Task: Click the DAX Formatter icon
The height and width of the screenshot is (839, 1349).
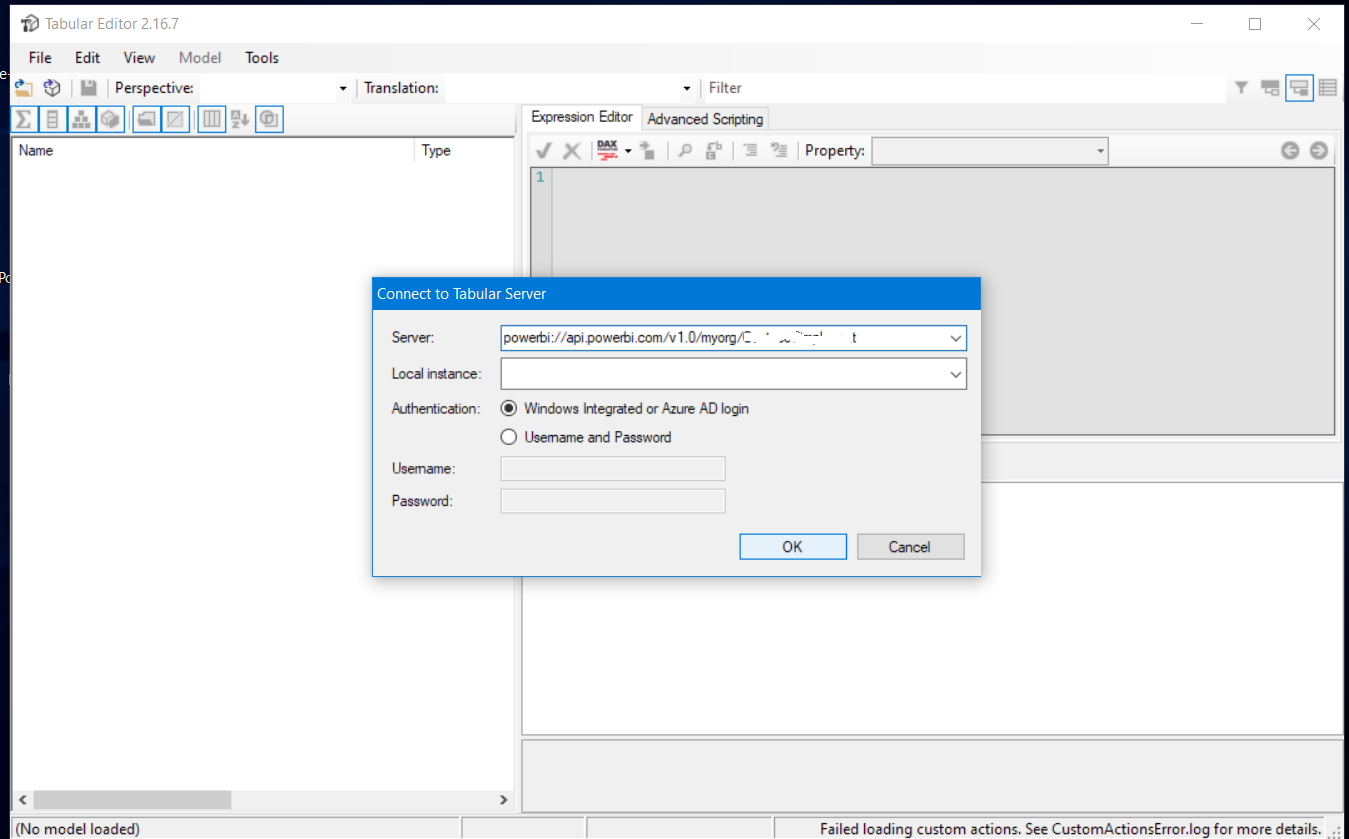Action: (607, 150)
